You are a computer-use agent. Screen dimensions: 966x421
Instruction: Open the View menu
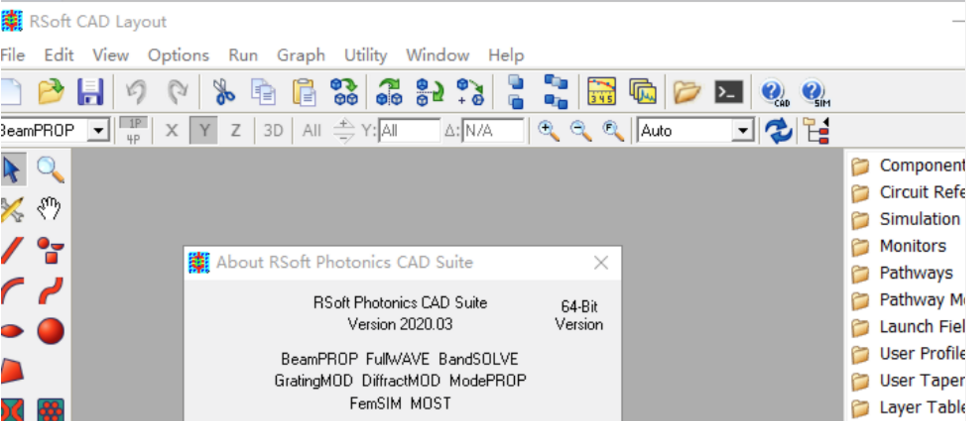(110, 55)
